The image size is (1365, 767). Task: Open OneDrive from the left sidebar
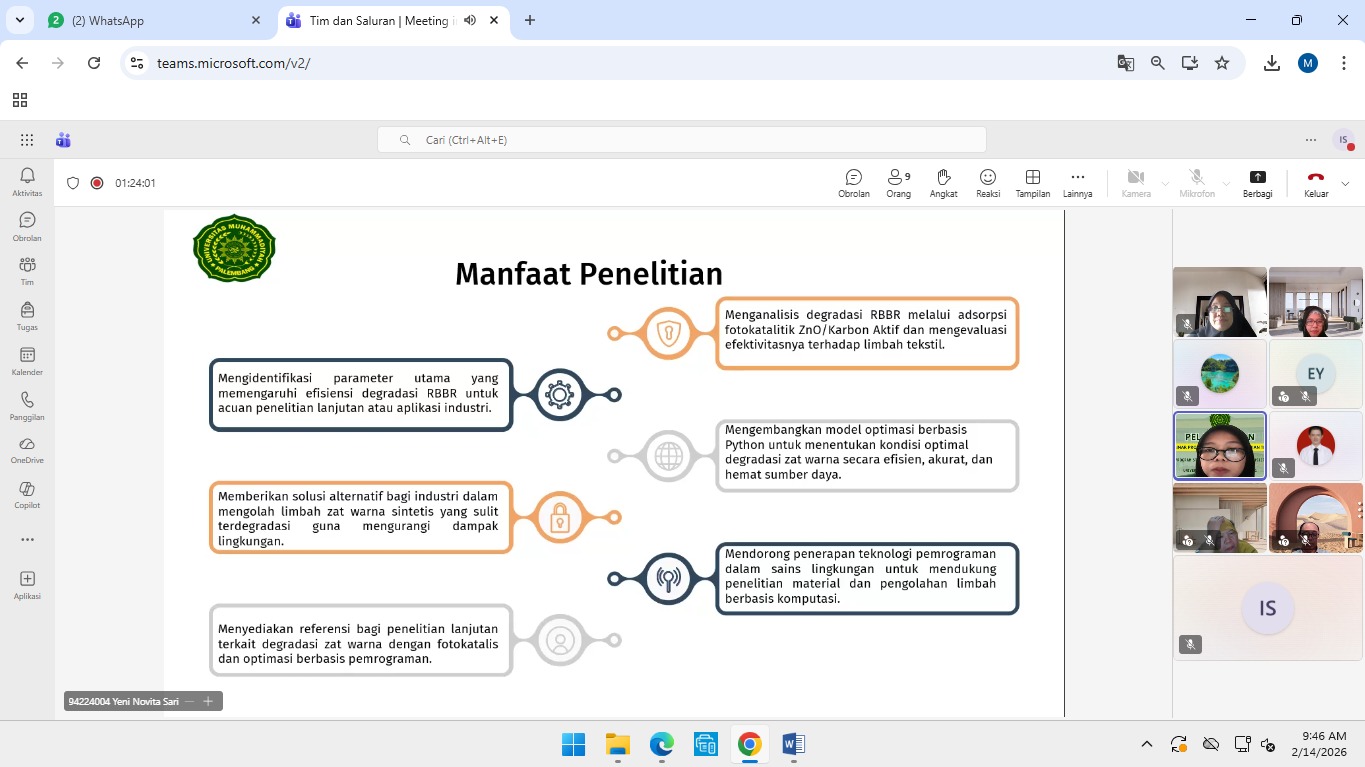[27, 449]
